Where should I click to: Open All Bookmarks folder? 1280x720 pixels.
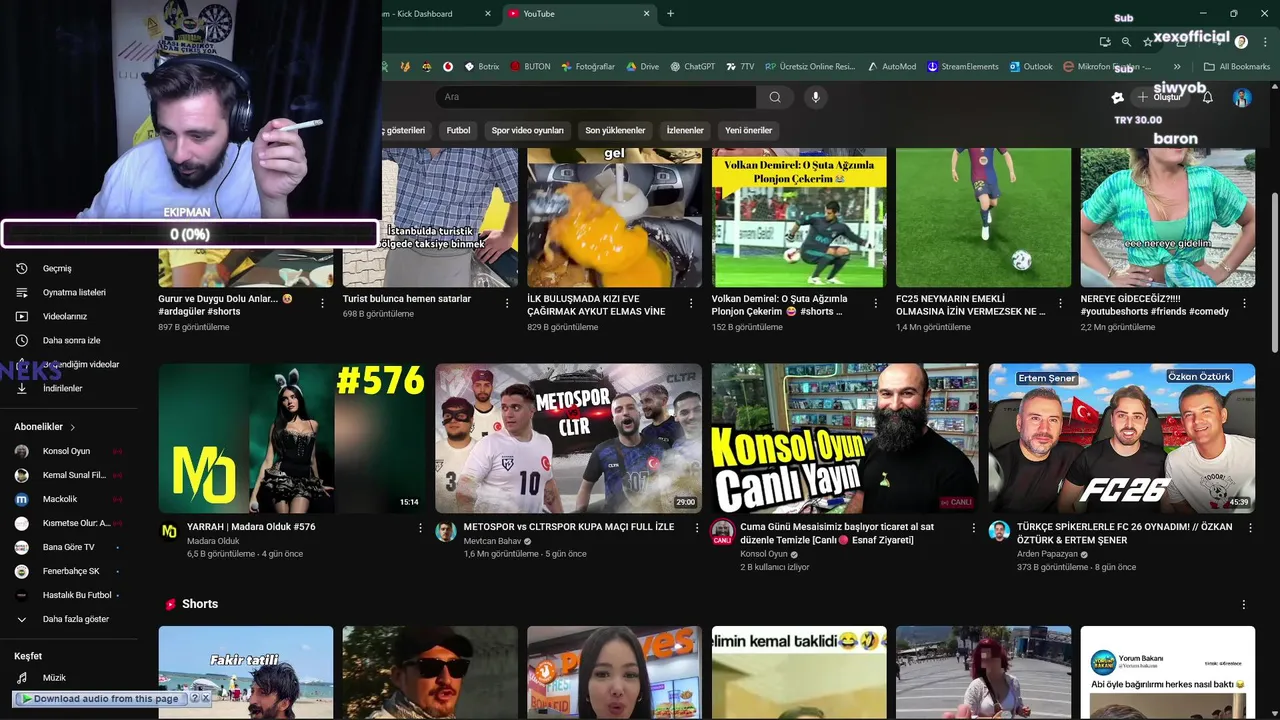pos(1237,67)
